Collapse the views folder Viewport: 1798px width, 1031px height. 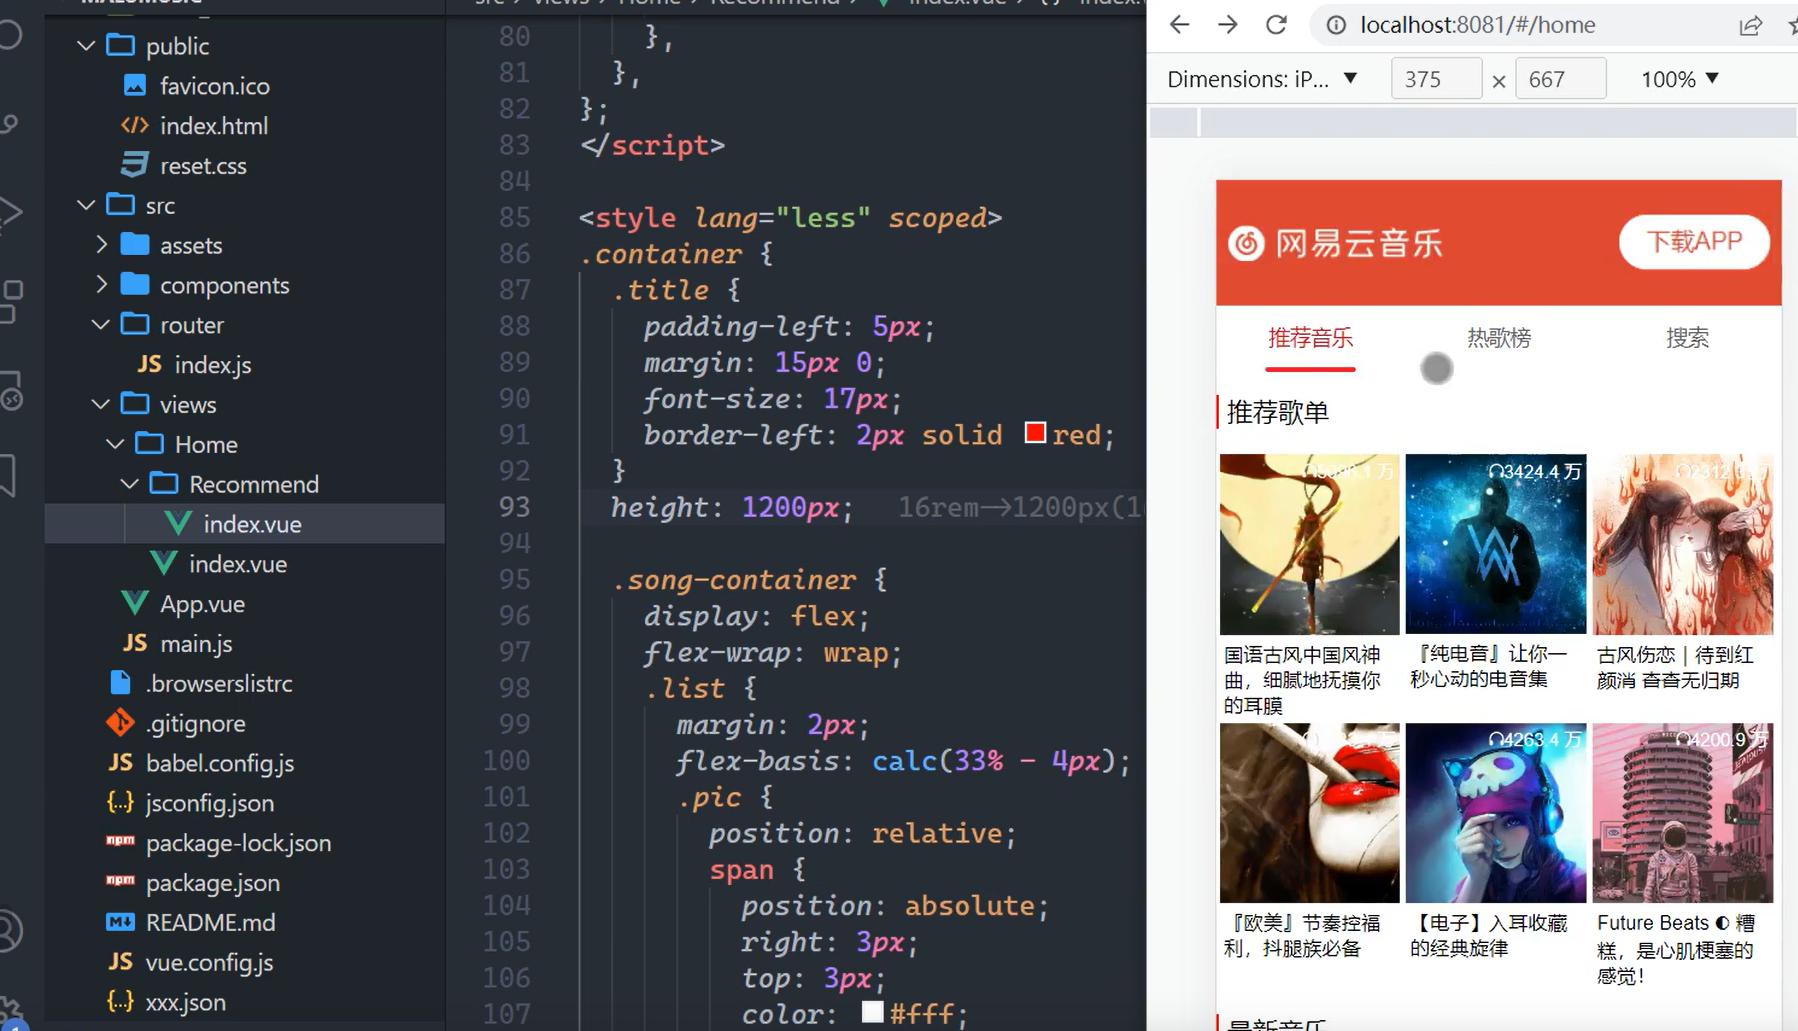(101, 405)
